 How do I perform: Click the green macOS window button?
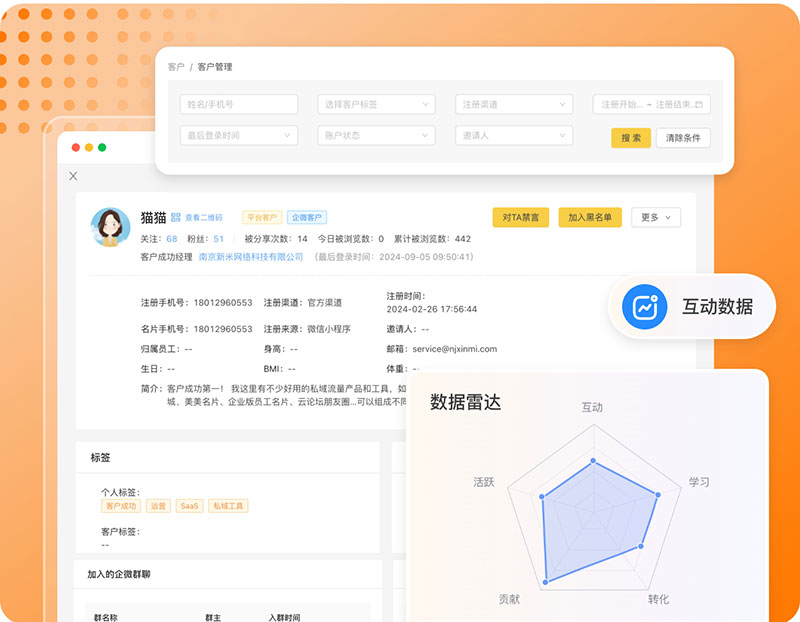click(102, 148)
